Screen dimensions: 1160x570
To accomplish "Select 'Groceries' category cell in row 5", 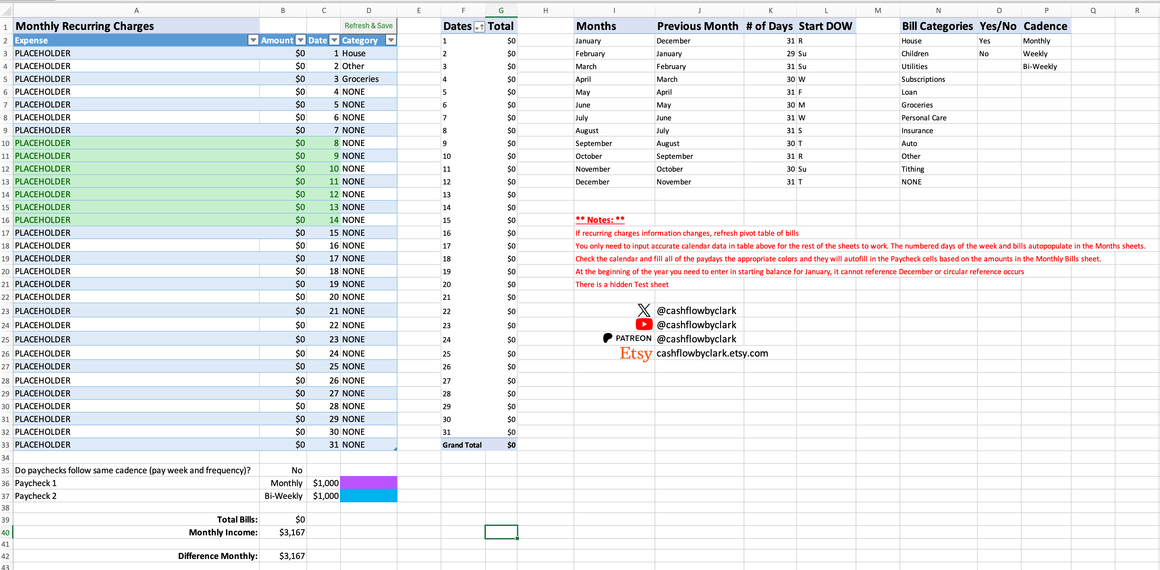I will 368,78.
